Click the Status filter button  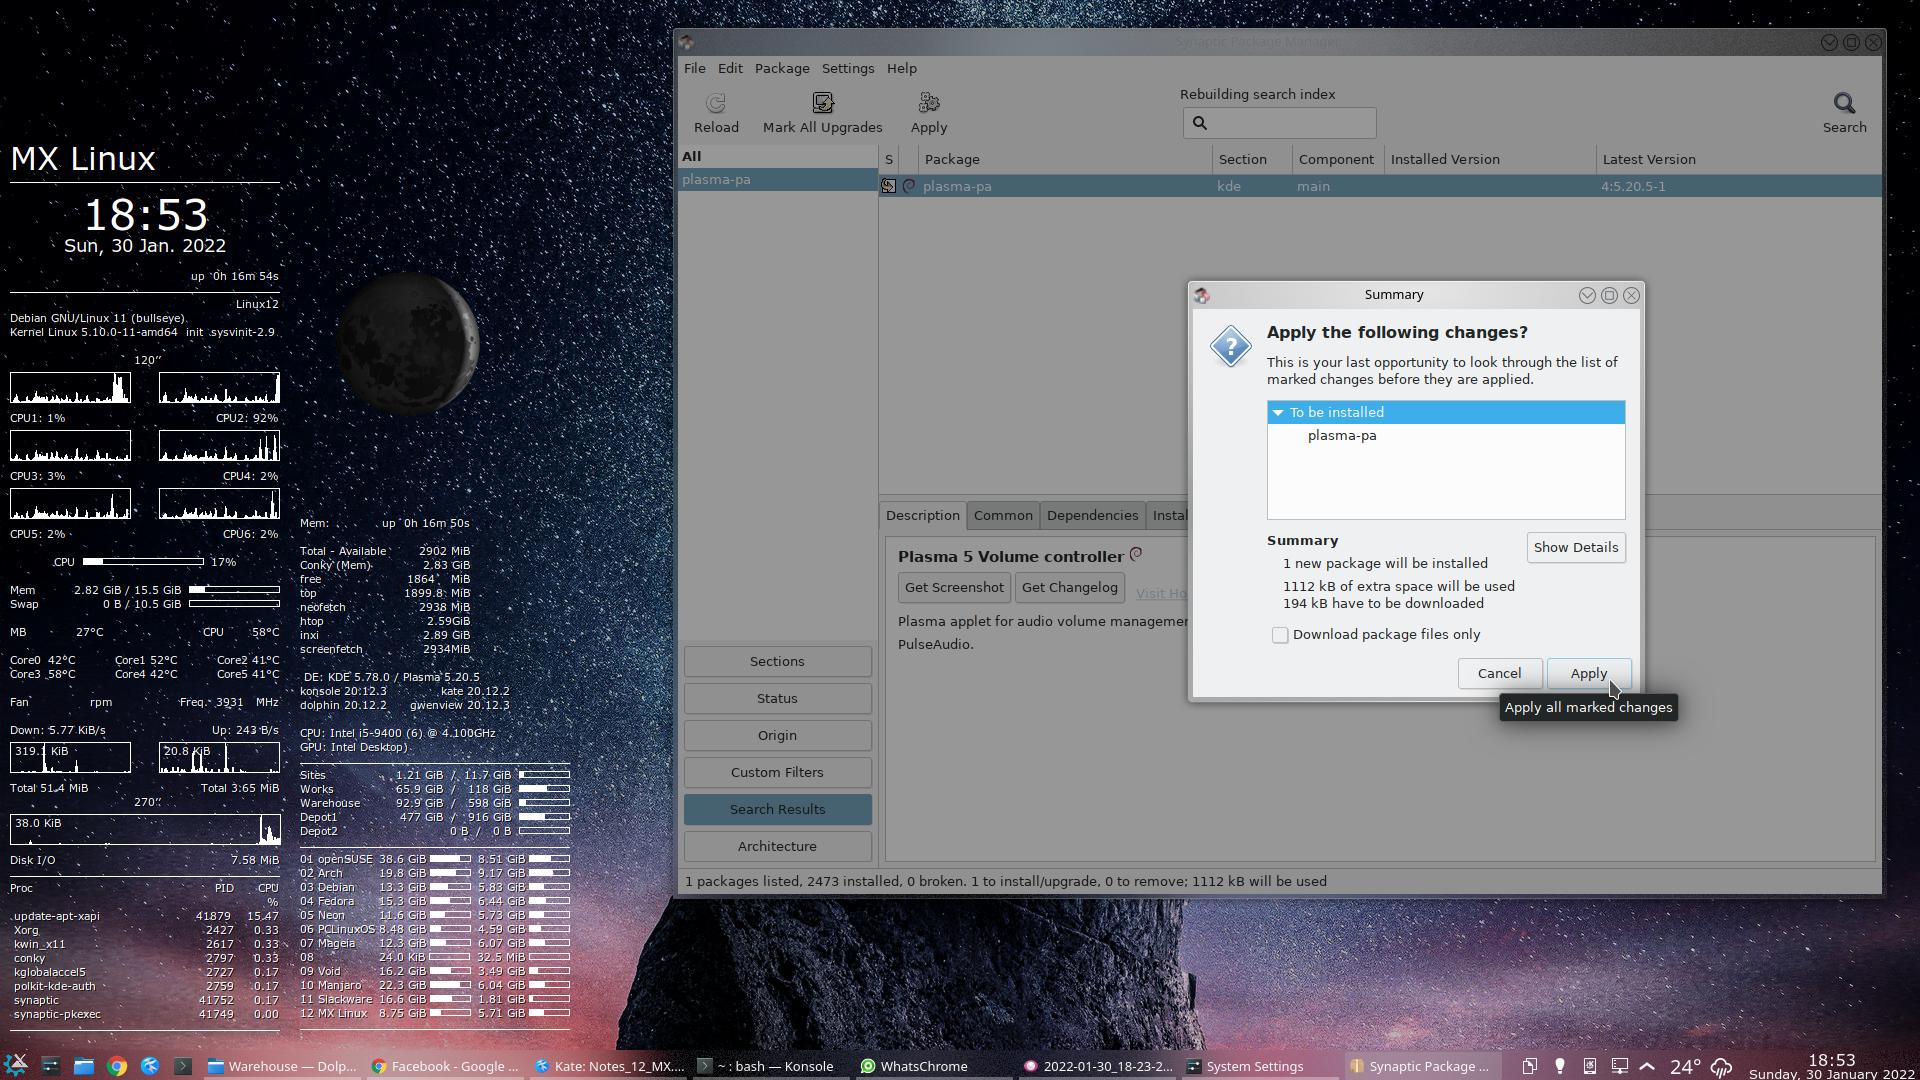point(777,698)
